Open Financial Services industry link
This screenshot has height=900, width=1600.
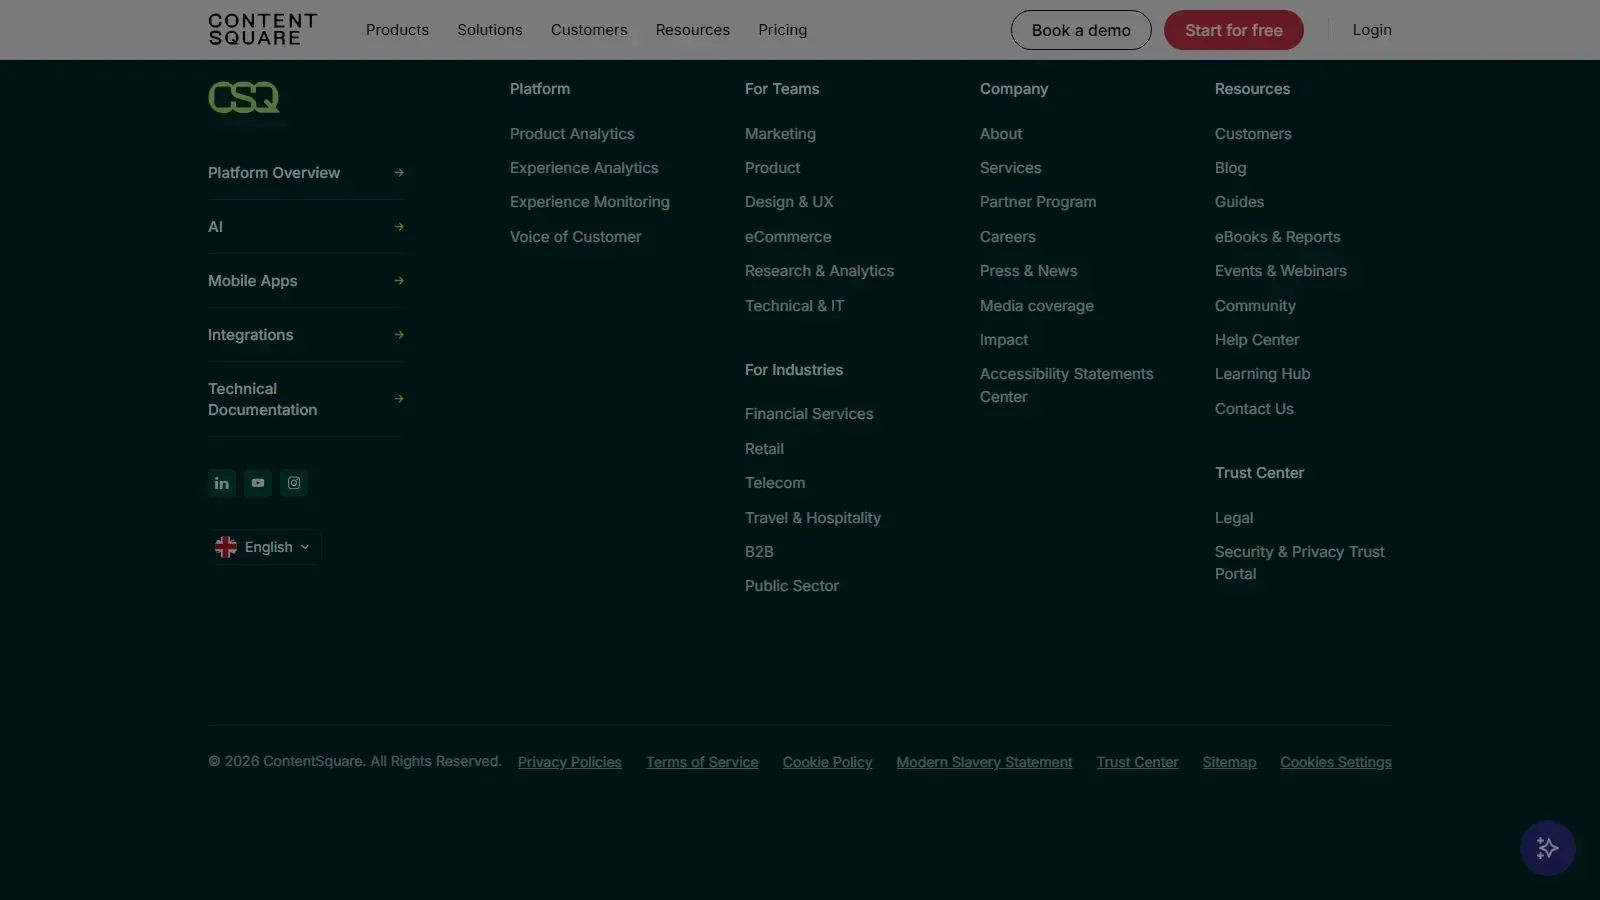coord(809,414)
